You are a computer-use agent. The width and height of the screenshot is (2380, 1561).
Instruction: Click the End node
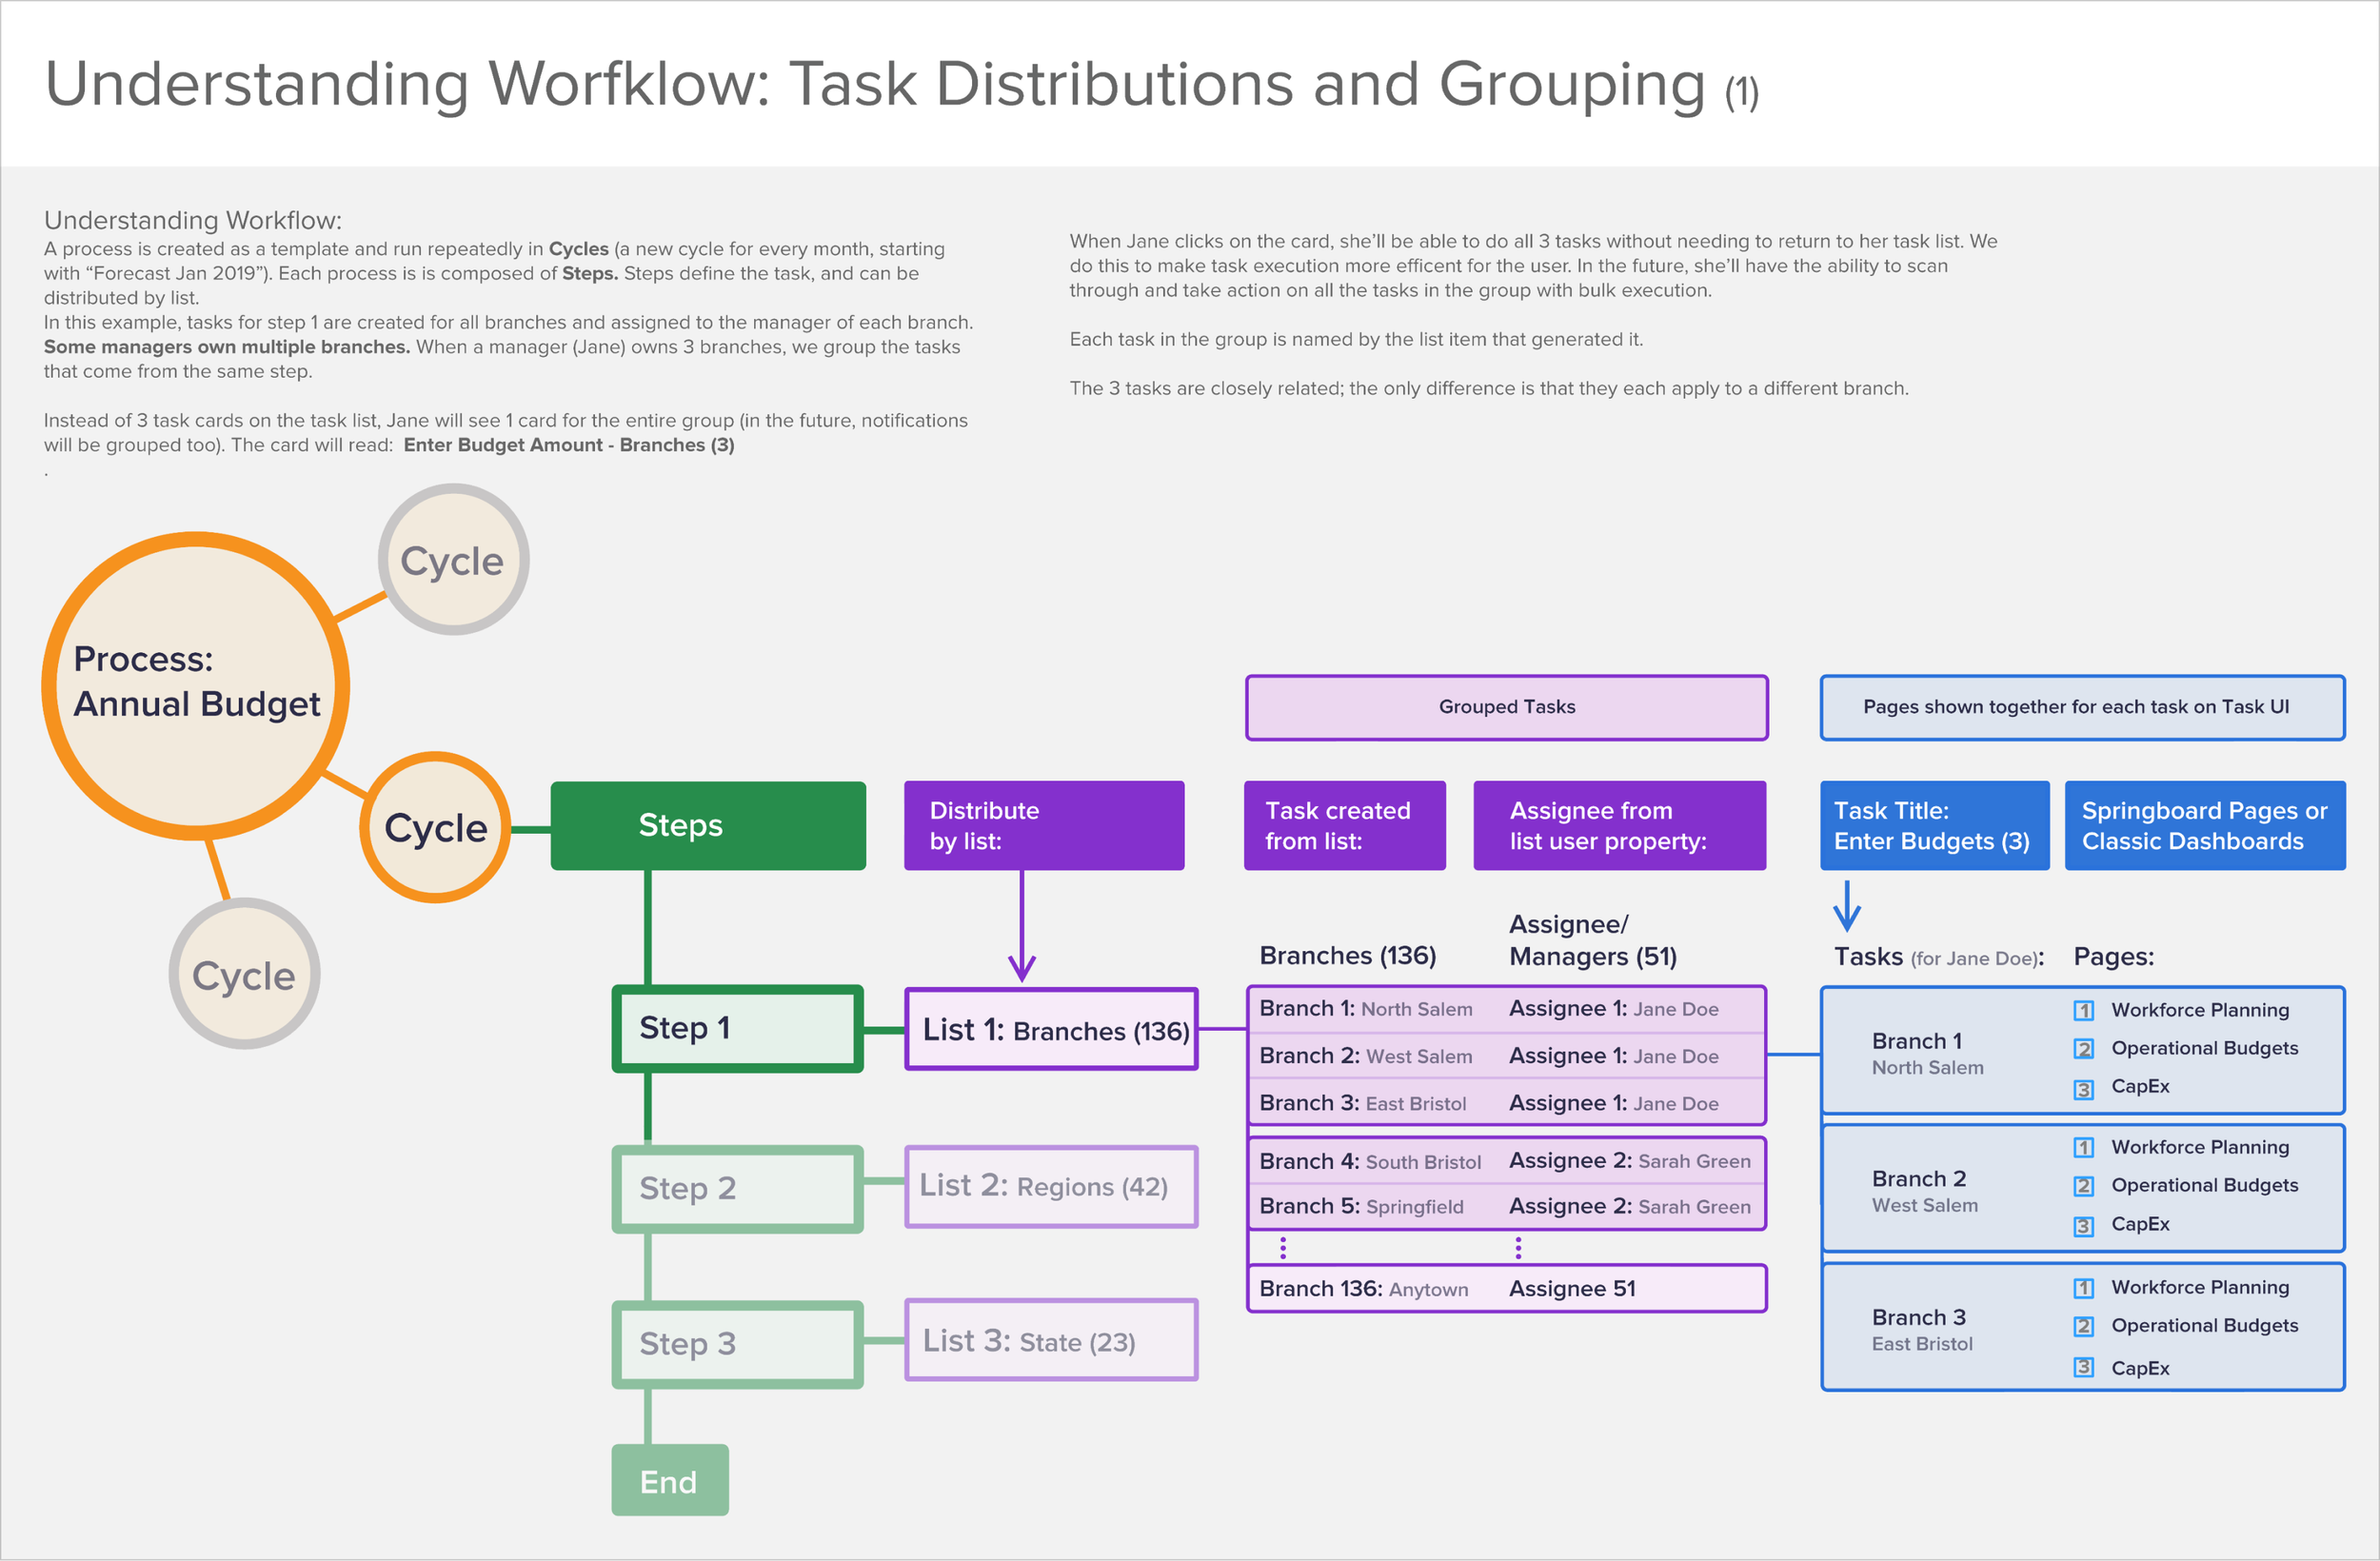[669, 1481]
